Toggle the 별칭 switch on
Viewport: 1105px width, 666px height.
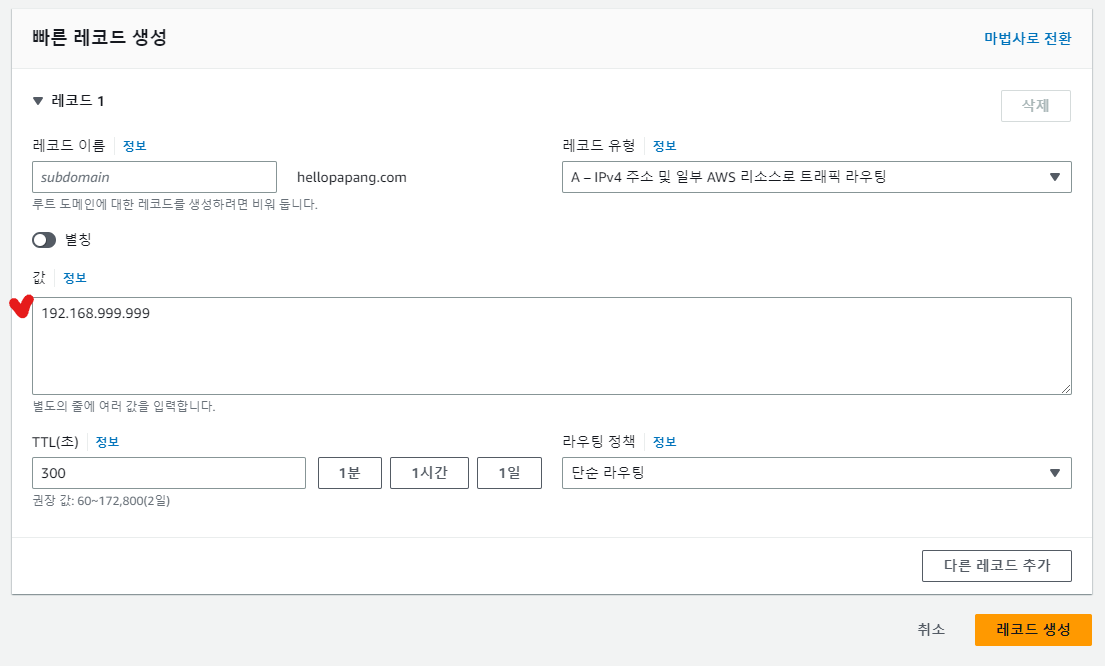click(x=44, y=240)
